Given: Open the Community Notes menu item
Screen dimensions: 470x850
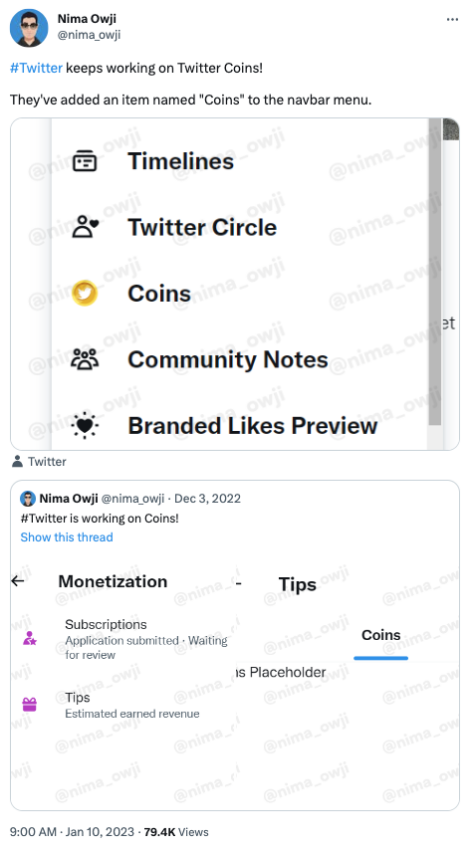Looking at the screenshot, I should (199, 359).
